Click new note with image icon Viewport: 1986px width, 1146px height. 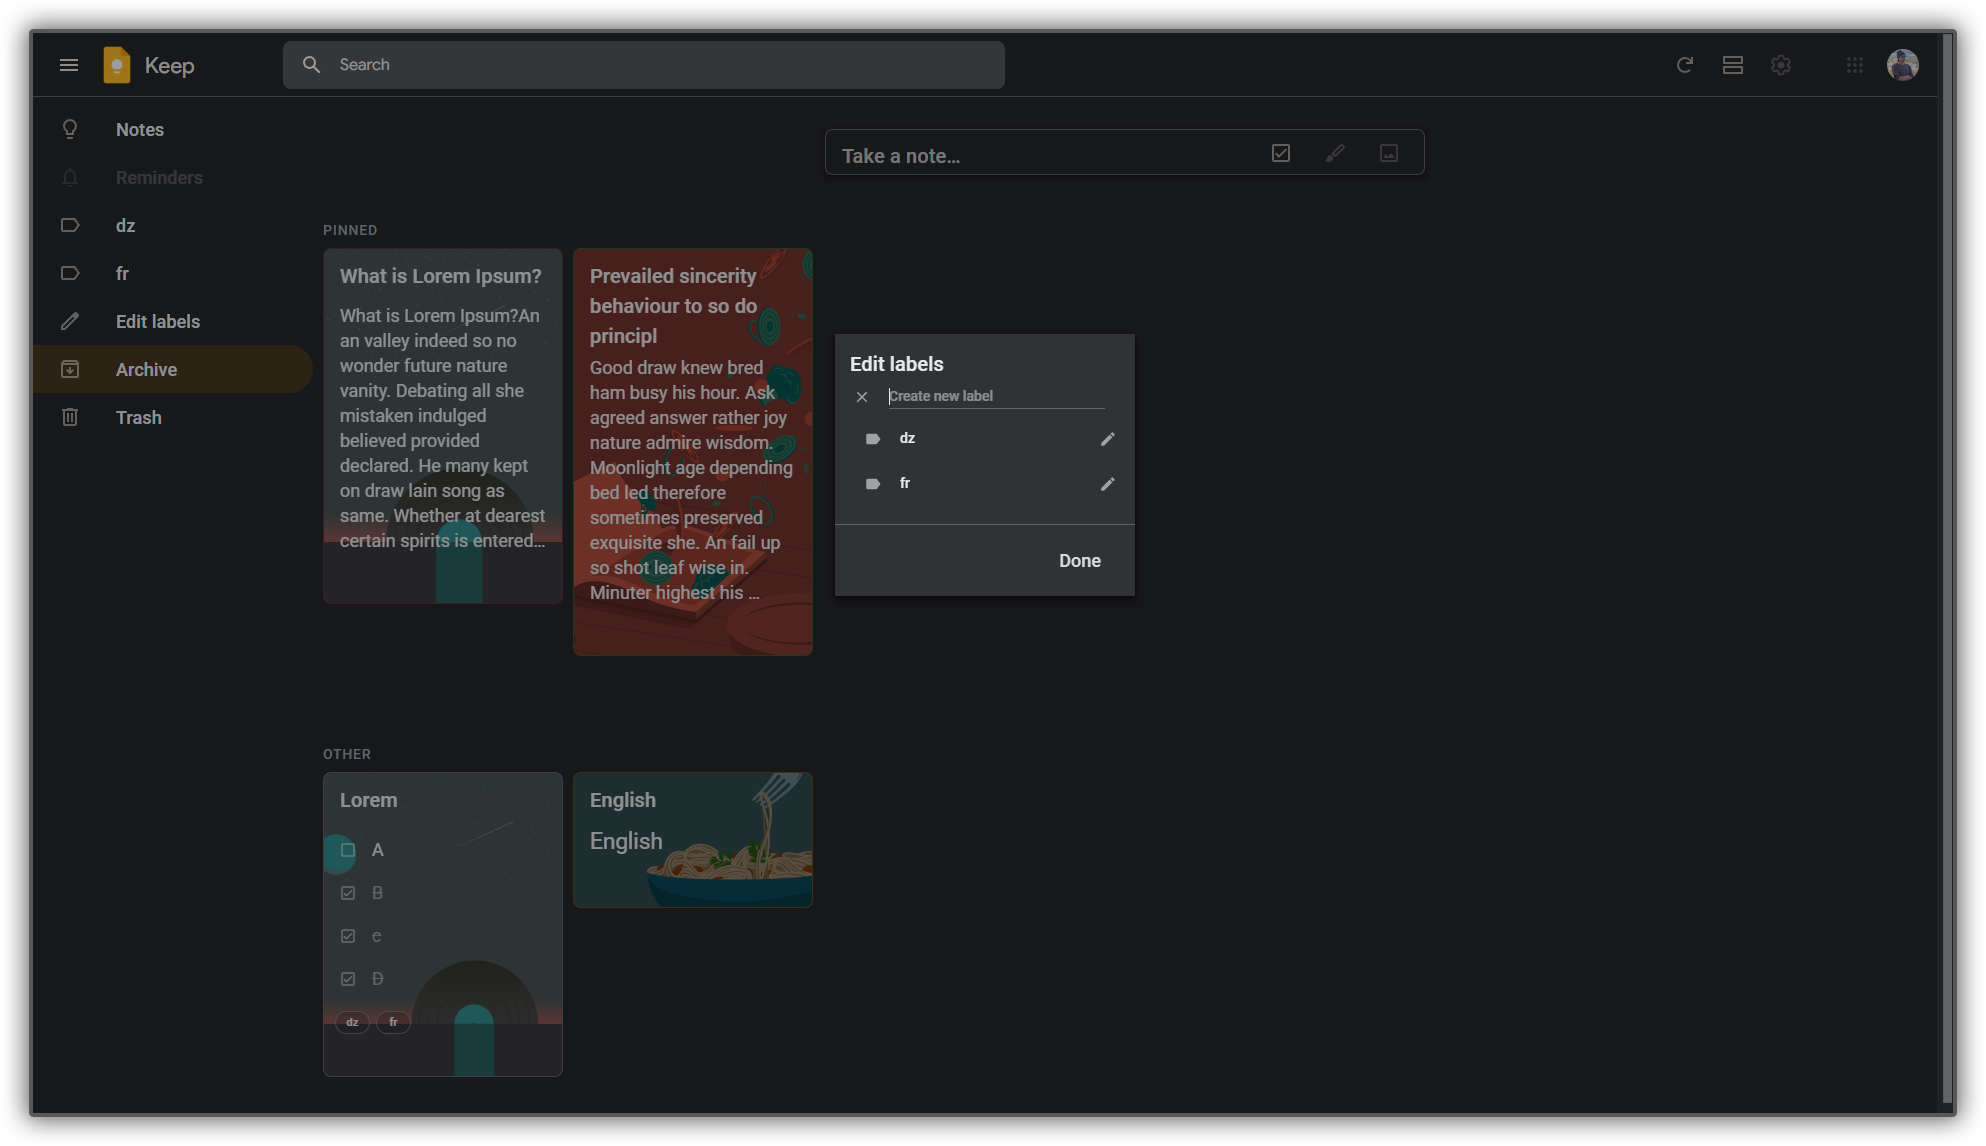tap(1389, 153)
